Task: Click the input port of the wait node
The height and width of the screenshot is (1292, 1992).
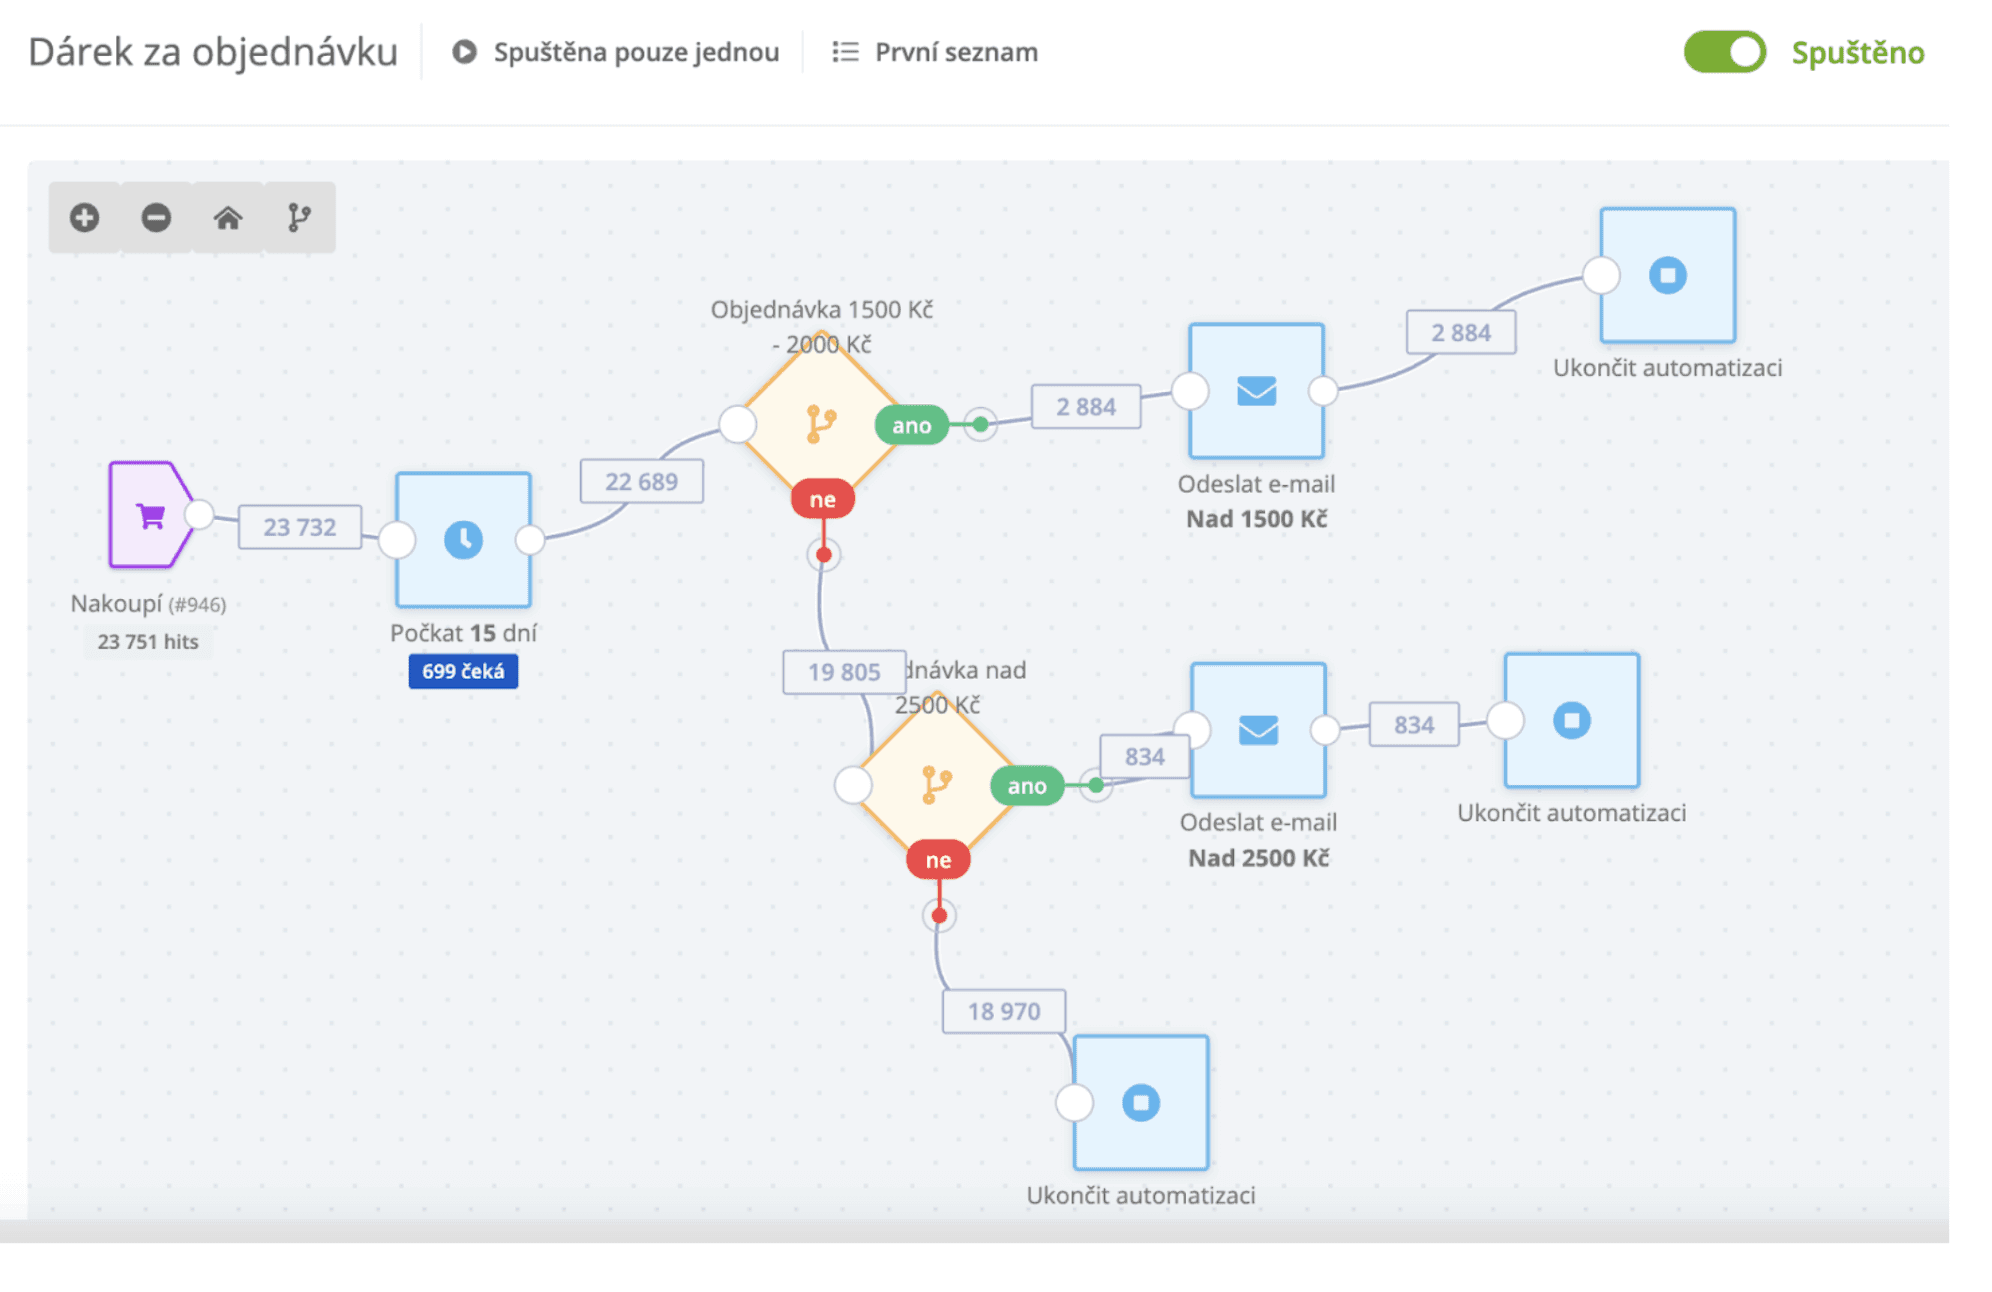Action: [x=397, y=540]
